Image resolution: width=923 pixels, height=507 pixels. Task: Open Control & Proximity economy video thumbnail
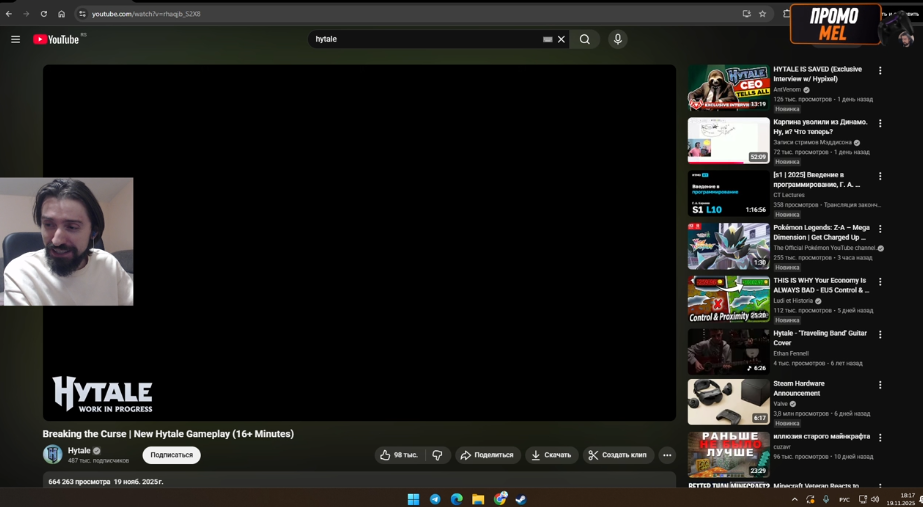[729, 299]
